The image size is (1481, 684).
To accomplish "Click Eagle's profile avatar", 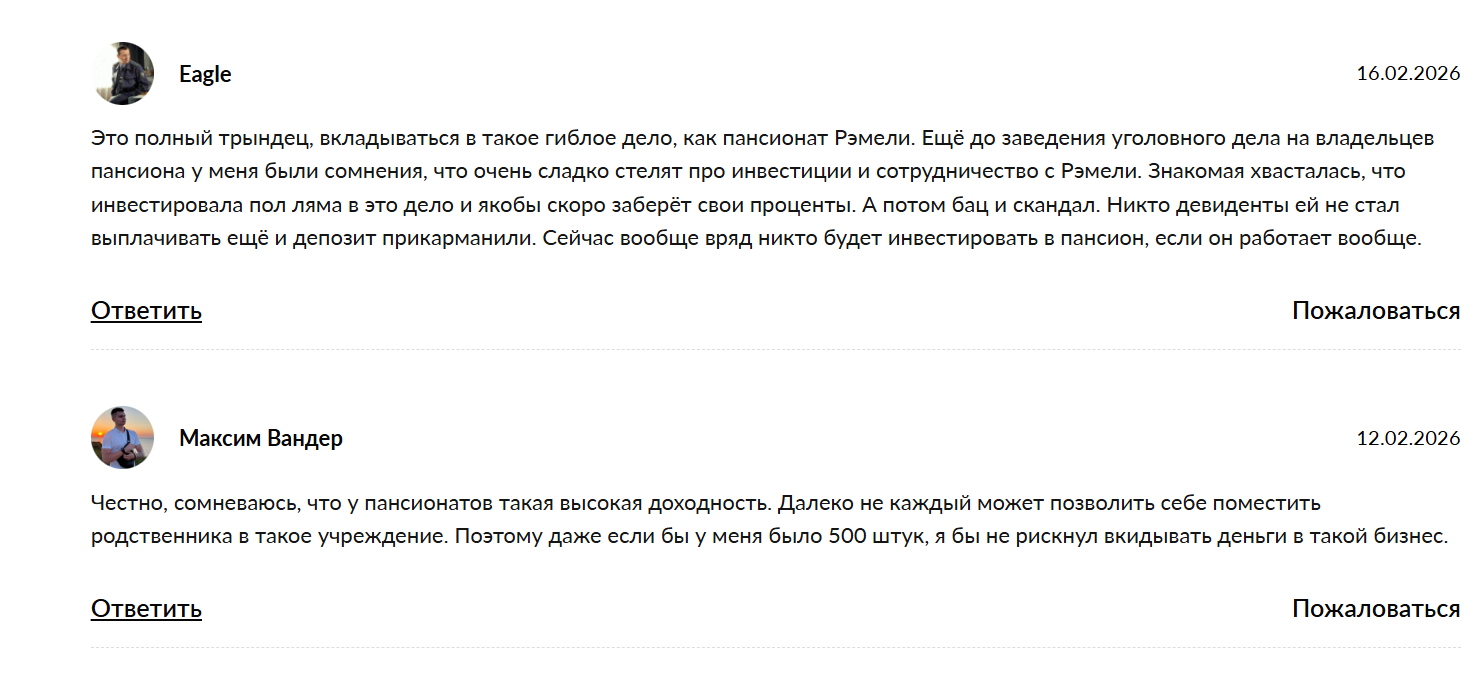I will [x=122, y=73].
